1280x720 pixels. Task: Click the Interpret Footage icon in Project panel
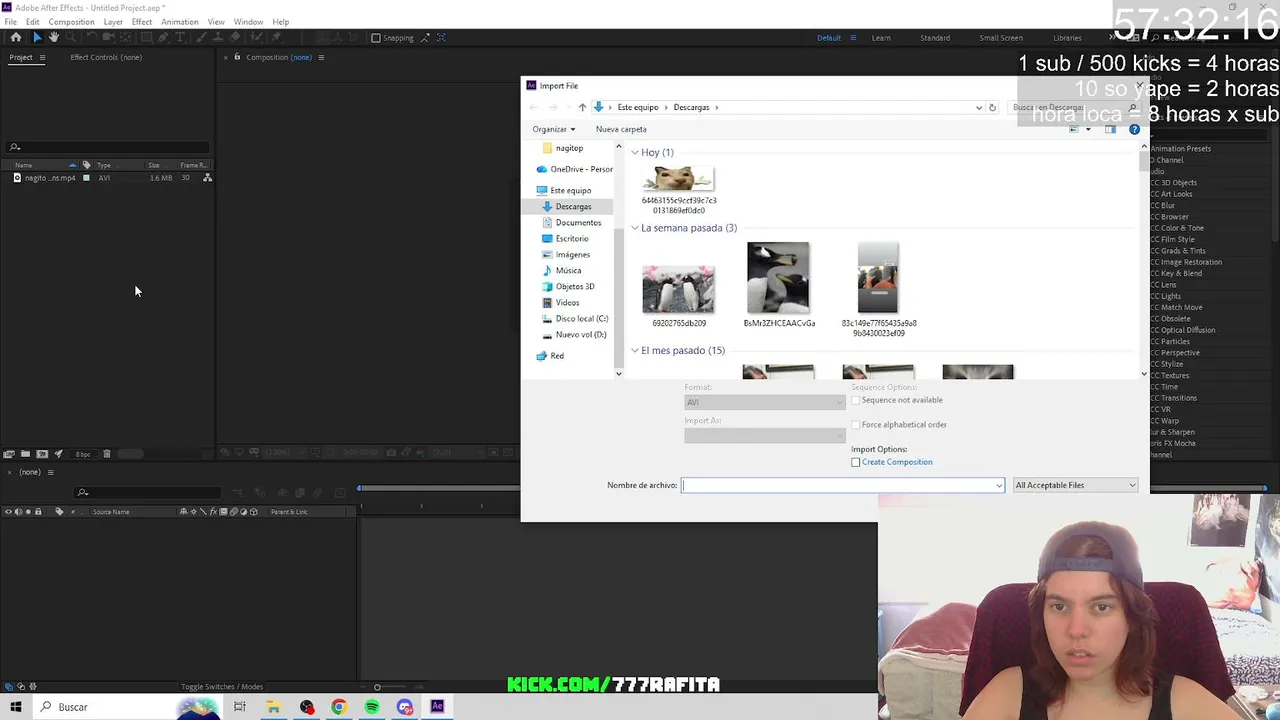[9, 454]
